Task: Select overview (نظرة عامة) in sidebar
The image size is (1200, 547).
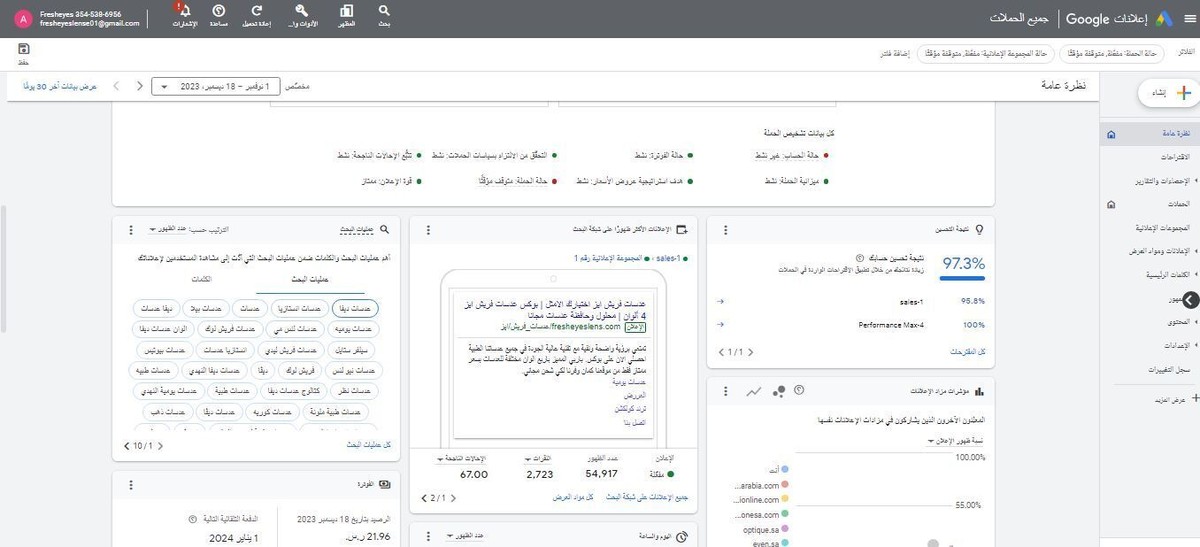Action: [1150, 134]
